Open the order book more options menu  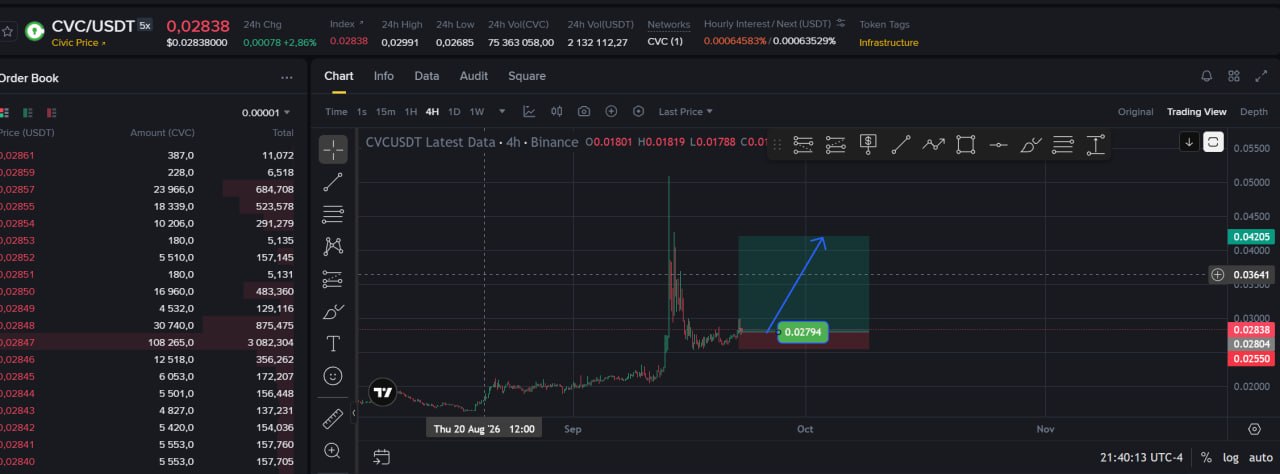(x=287, y=78)
